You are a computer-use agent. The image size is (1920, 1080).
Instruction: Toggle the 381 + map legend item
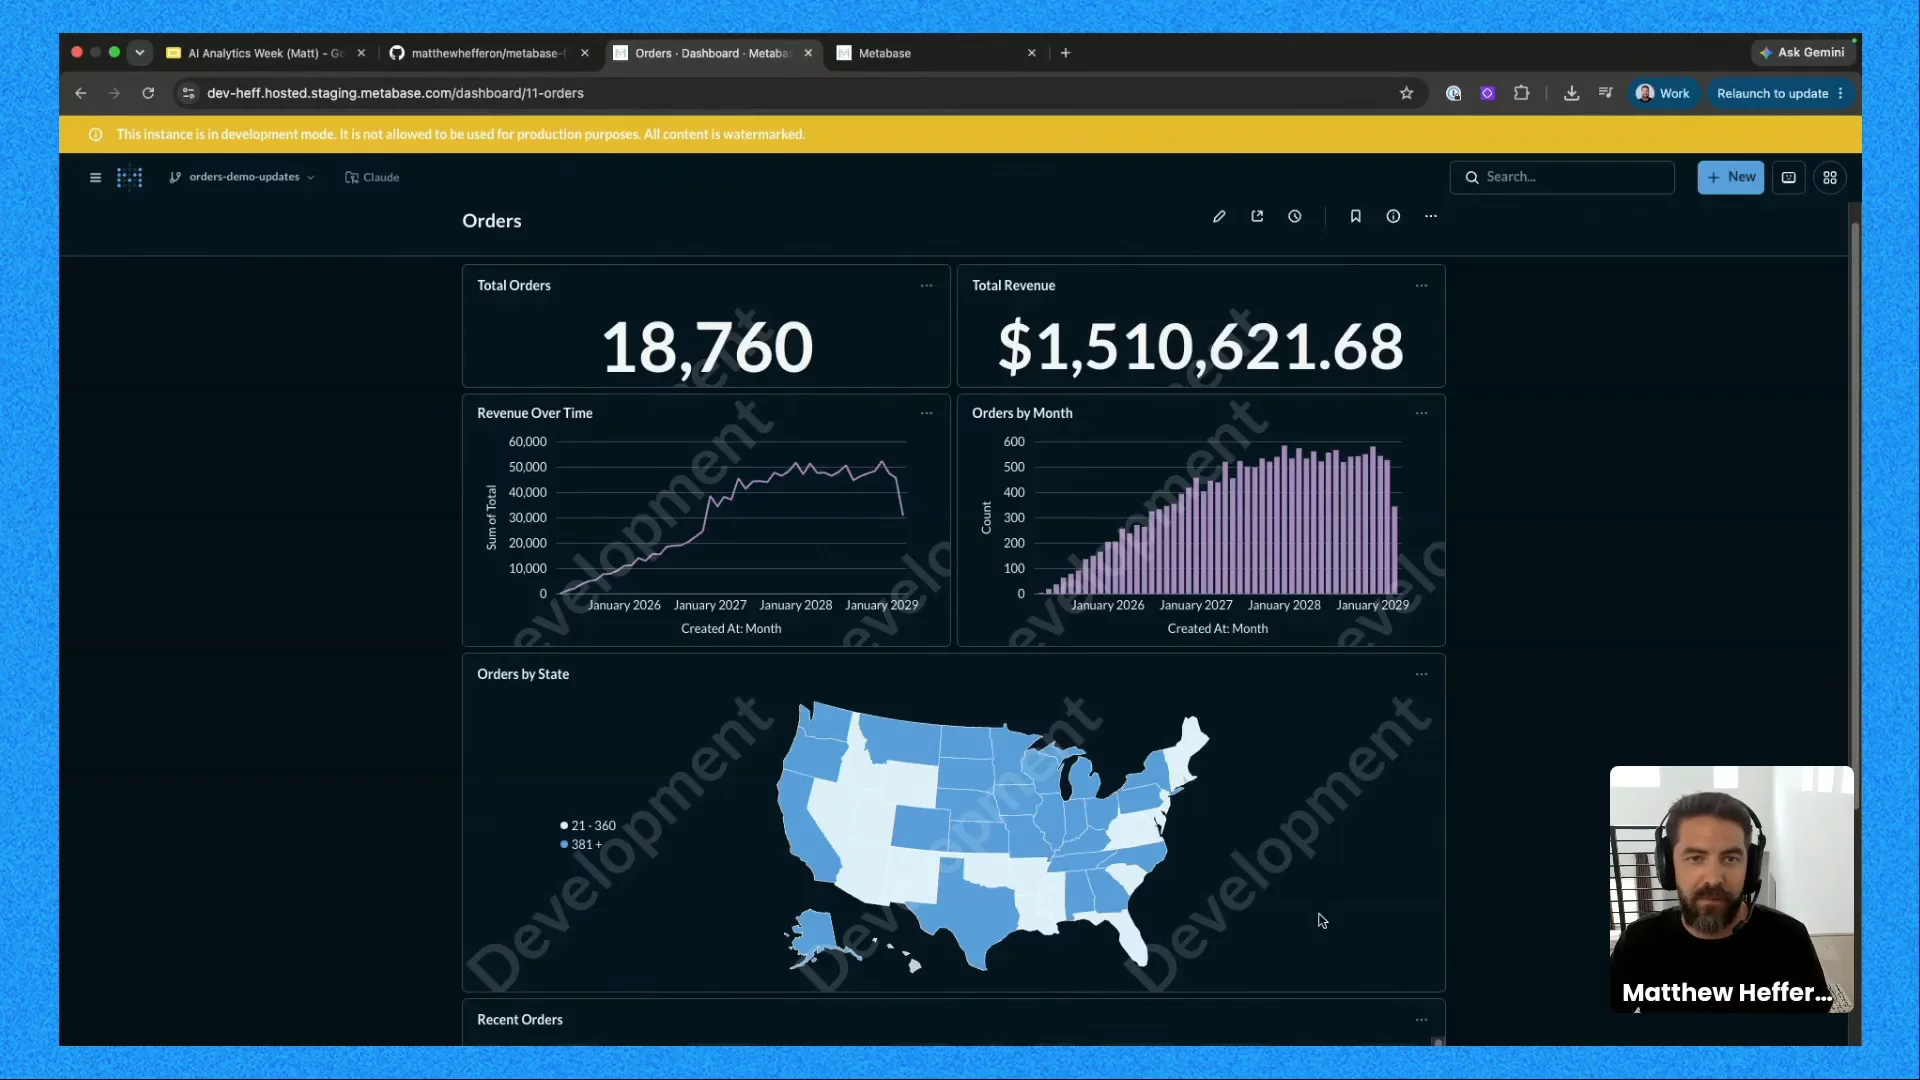(x=581, y=845)
